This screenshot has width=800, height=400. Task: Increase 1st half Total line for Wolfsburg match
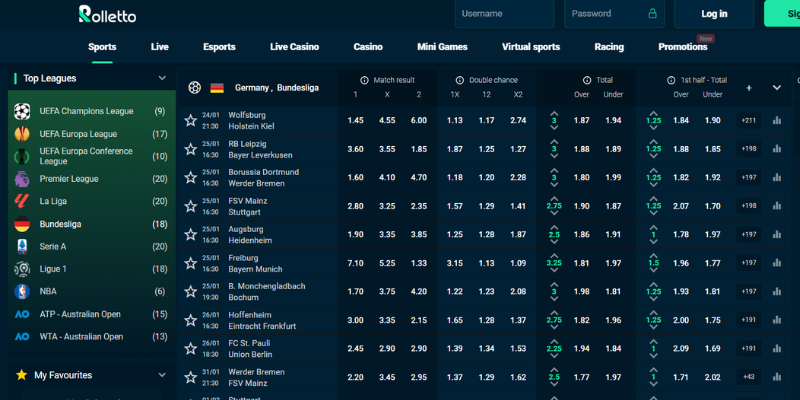coord(653,113)
